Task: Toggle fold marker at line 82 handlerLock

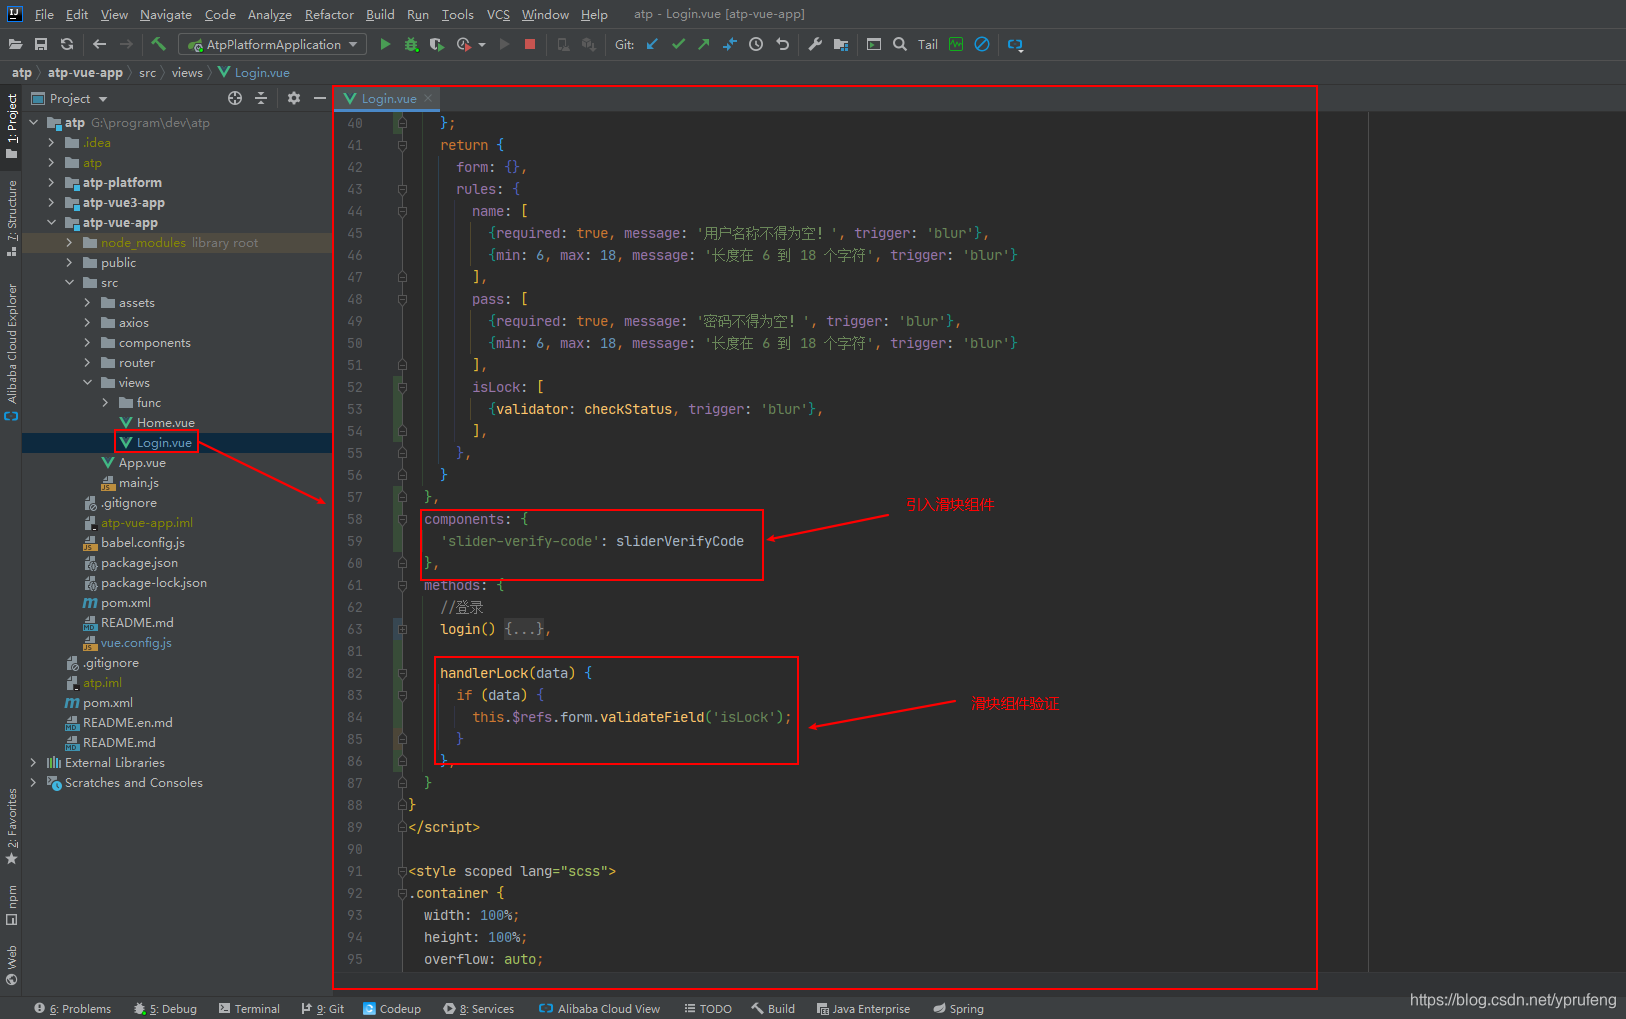Action: click(402, 673)
